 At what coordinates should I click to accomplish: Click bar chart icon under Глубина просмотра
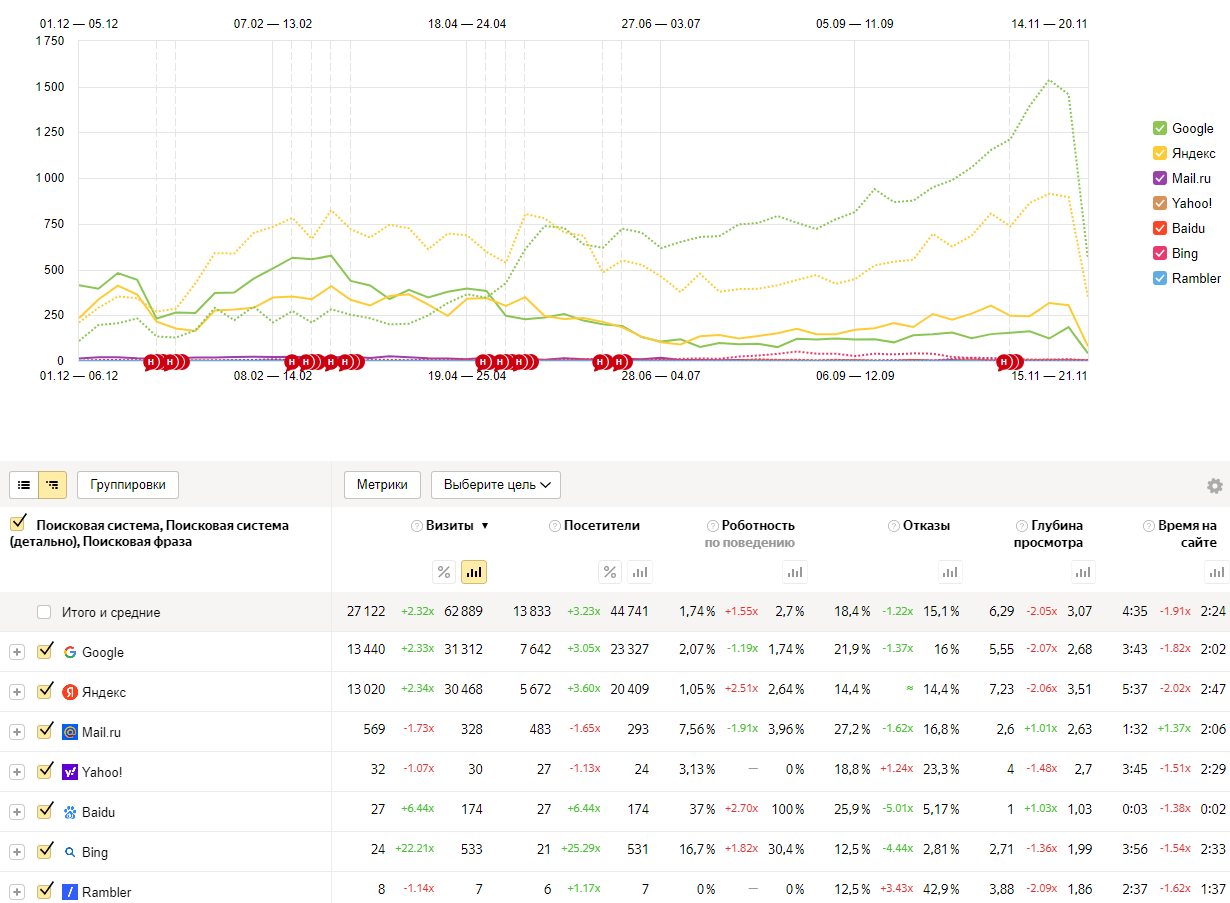pos(1083,572)
